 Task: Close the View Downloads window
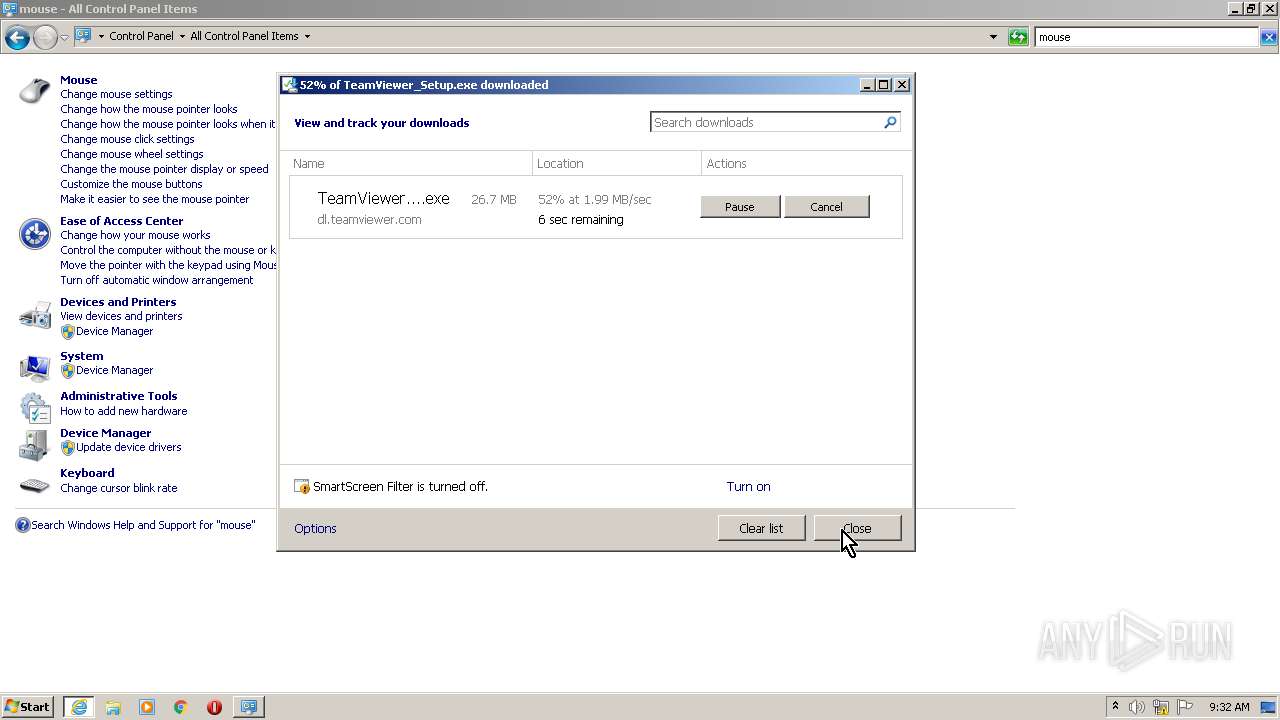[858, 528]
